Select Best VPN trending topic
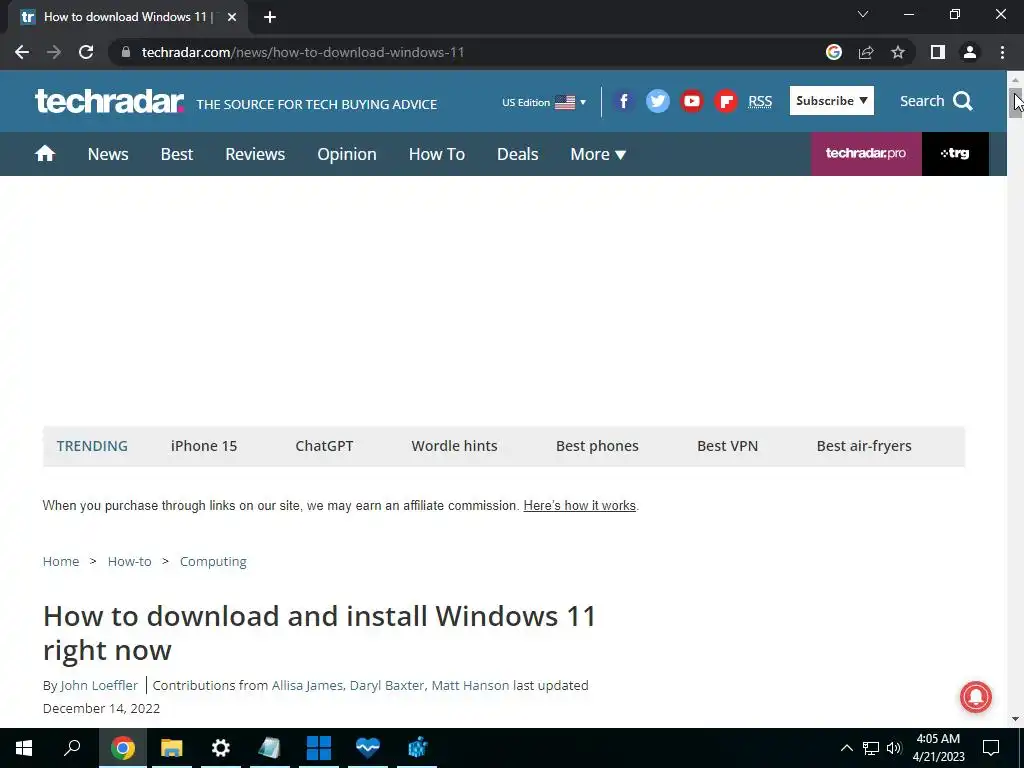Viewport: 1024px width, 768px height. (x=728, y=446)
